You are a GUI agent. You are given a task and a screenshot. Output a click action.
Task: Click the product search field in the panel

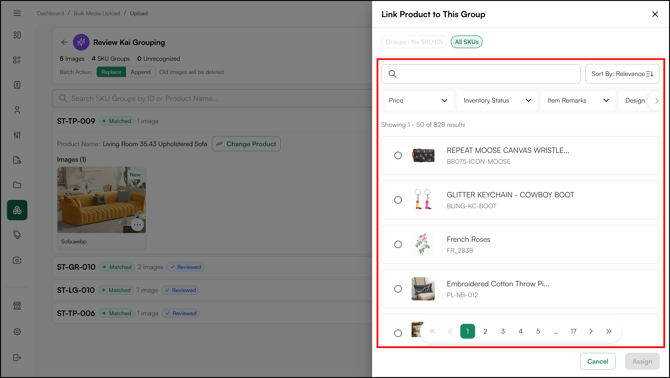pyautogui.click(x=481, y=74)
